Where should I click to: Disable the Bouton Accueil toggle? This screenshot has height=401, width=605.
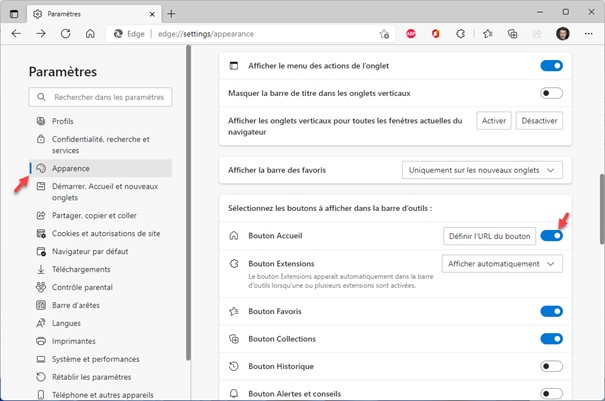[551, 236]
